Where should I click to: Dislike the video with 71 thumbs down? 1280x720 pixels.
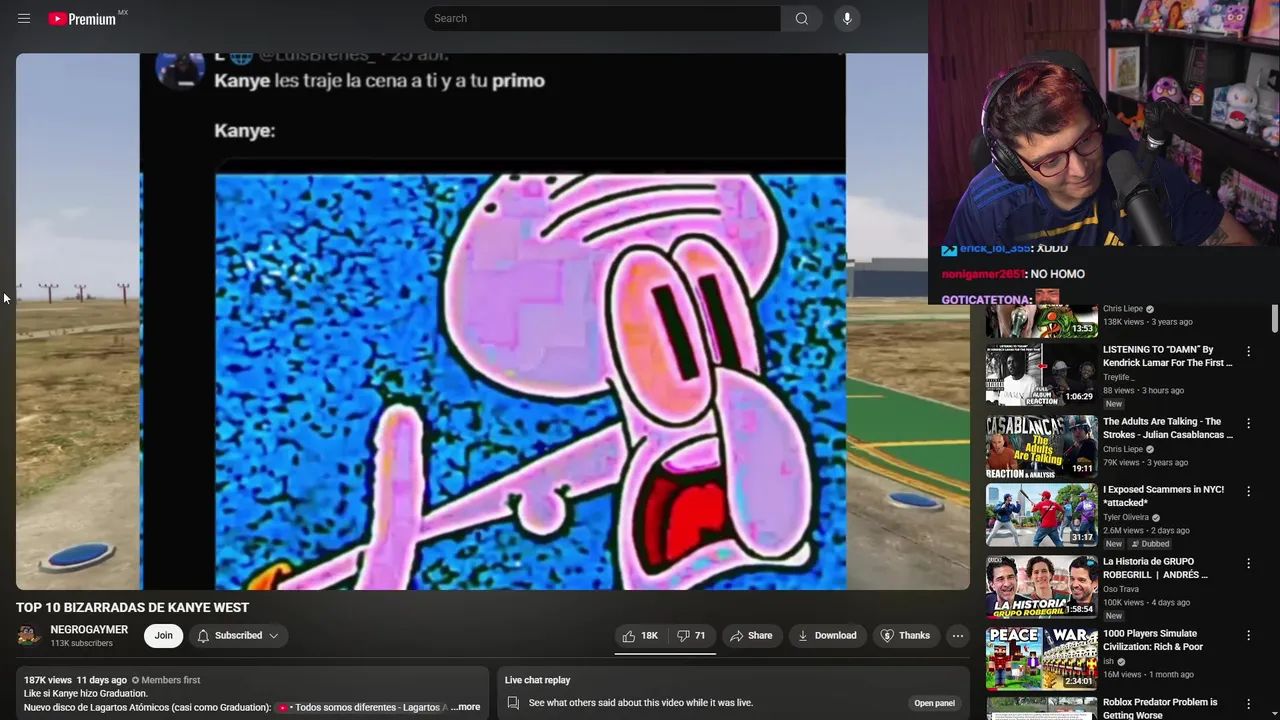pos(691,635)
